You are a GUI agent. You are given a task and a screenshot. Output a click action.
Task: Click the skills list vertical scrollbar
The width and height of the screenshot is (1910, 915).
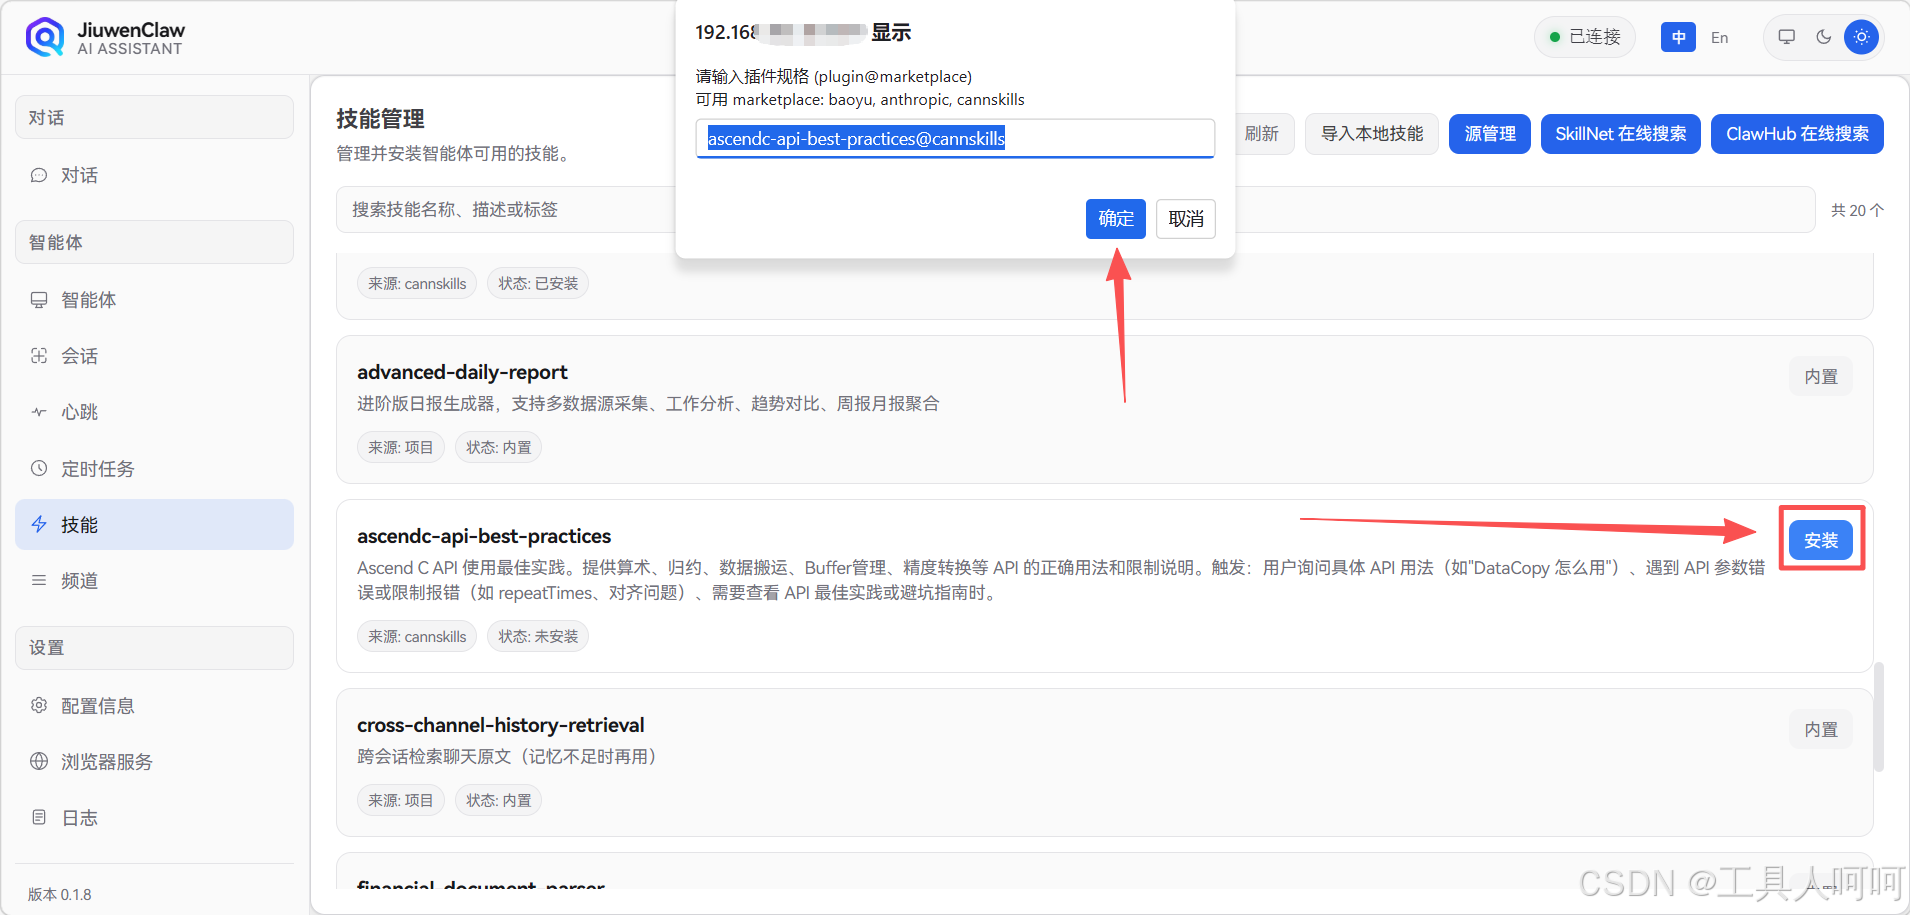point(1879,716)
